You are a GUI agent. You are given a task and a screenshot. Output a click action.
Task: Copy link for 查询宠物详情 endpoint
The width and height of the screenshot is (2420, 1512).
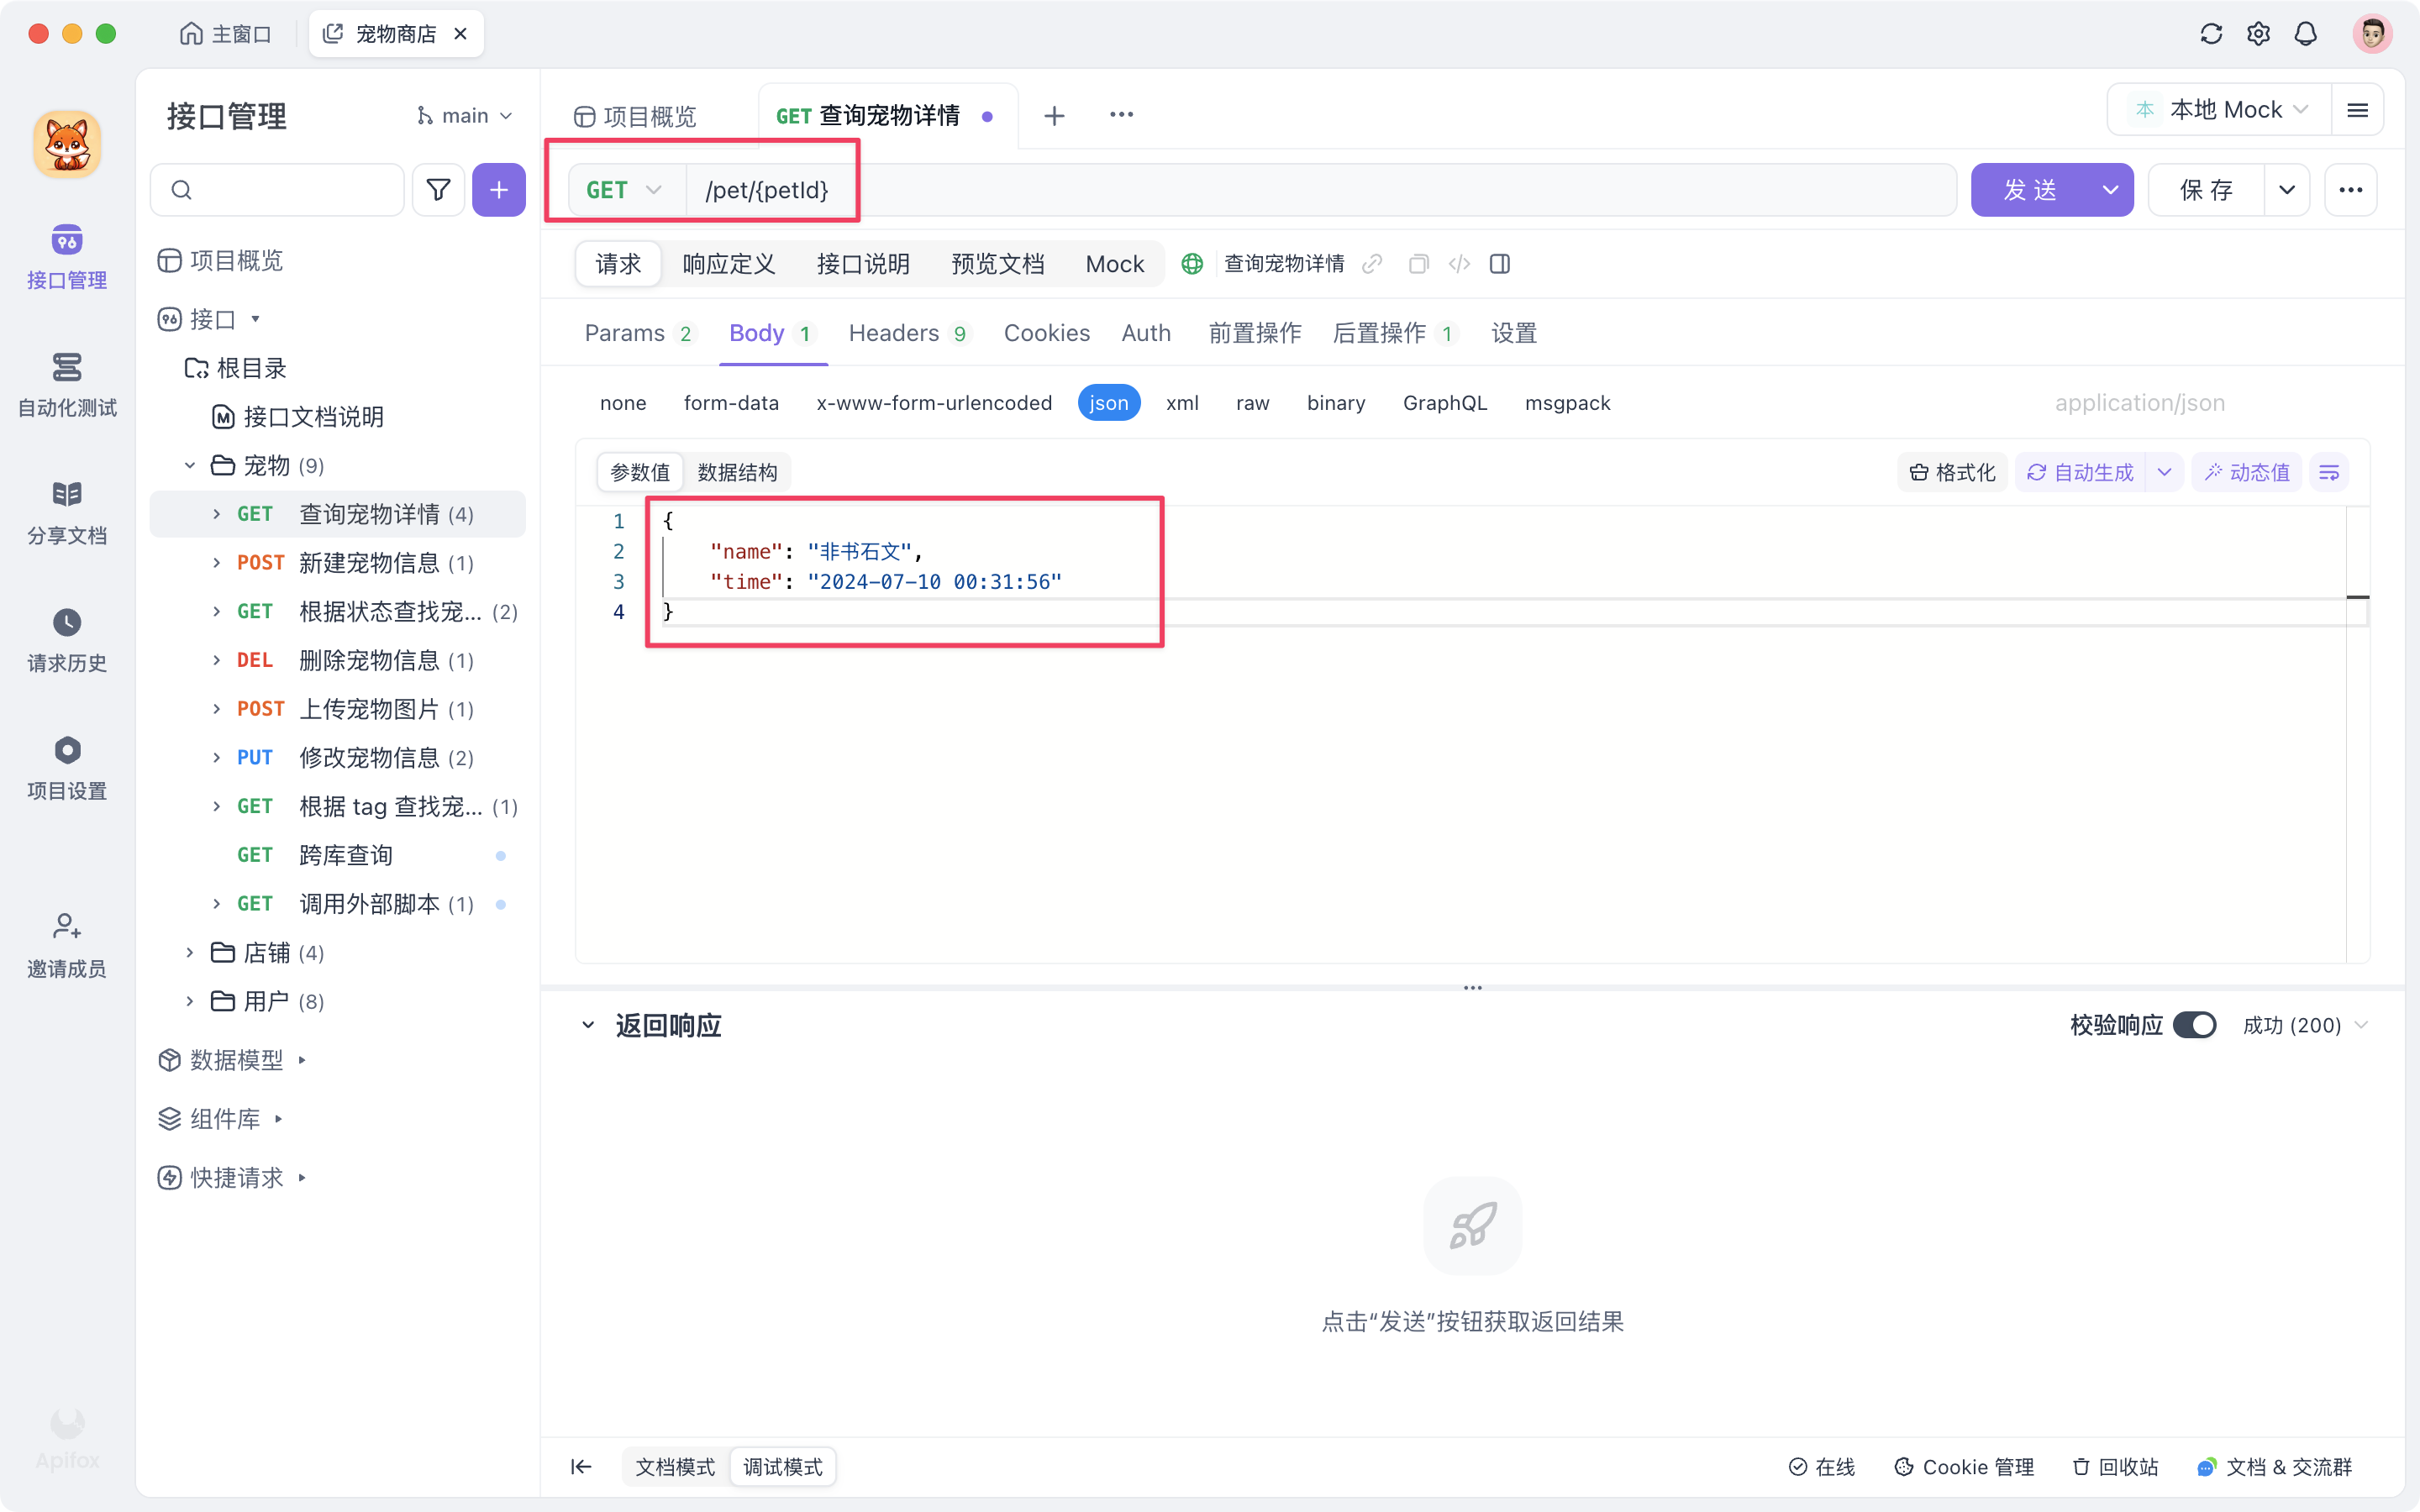coord(1371,264)
